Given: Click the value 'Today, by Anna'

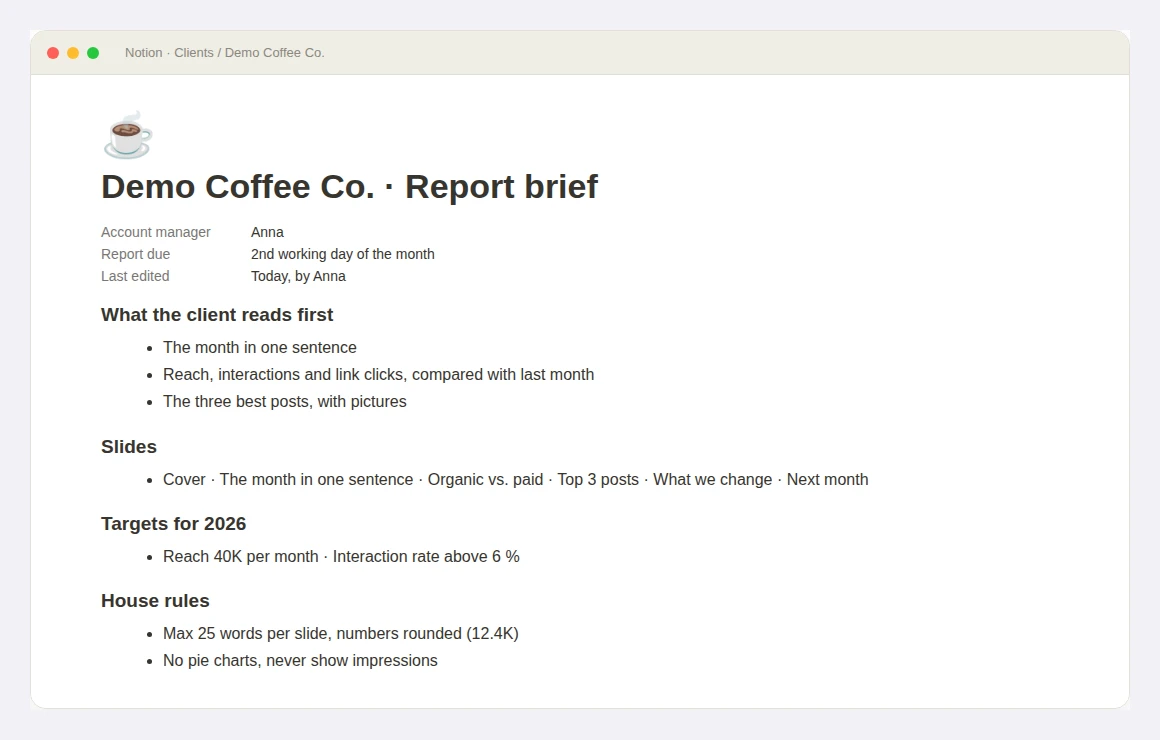Looking at the screenshot, I should pyautogui.click(x=298, y=276).
